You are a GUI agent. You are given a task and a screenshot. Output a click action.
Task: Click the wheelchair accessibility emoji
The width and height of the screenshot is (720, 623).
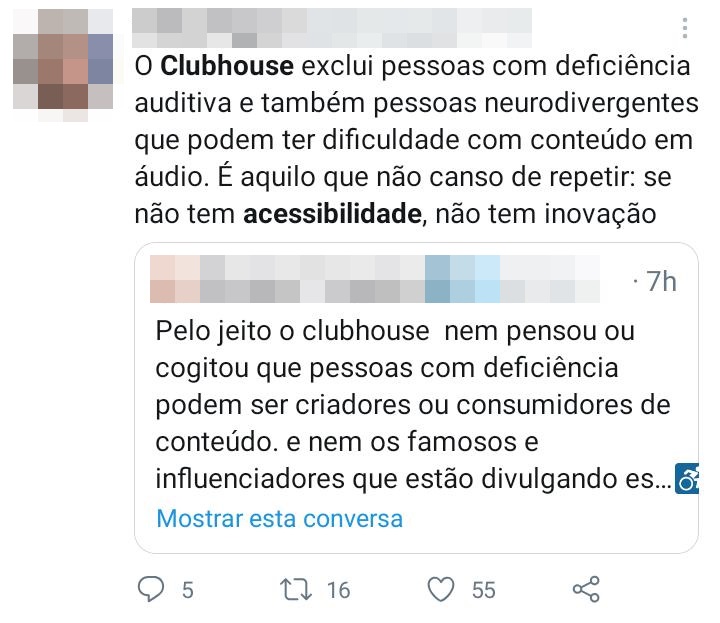tap(687, 479)
